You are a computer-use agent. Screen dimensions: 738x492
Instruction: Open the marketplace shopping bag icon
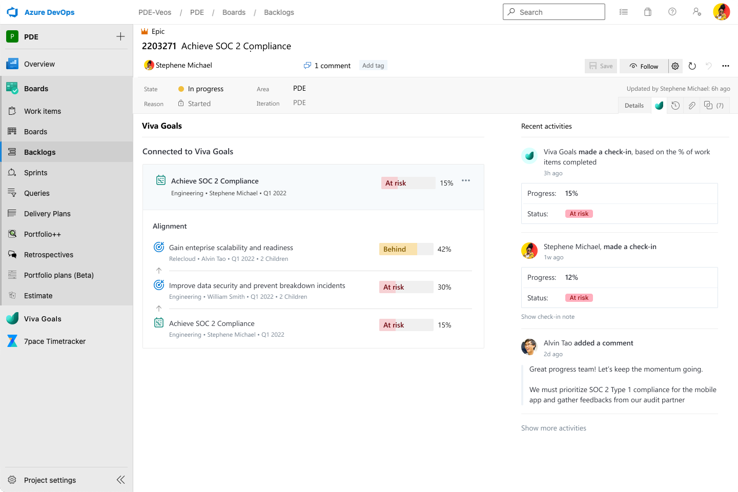click(x=647, y=12)
